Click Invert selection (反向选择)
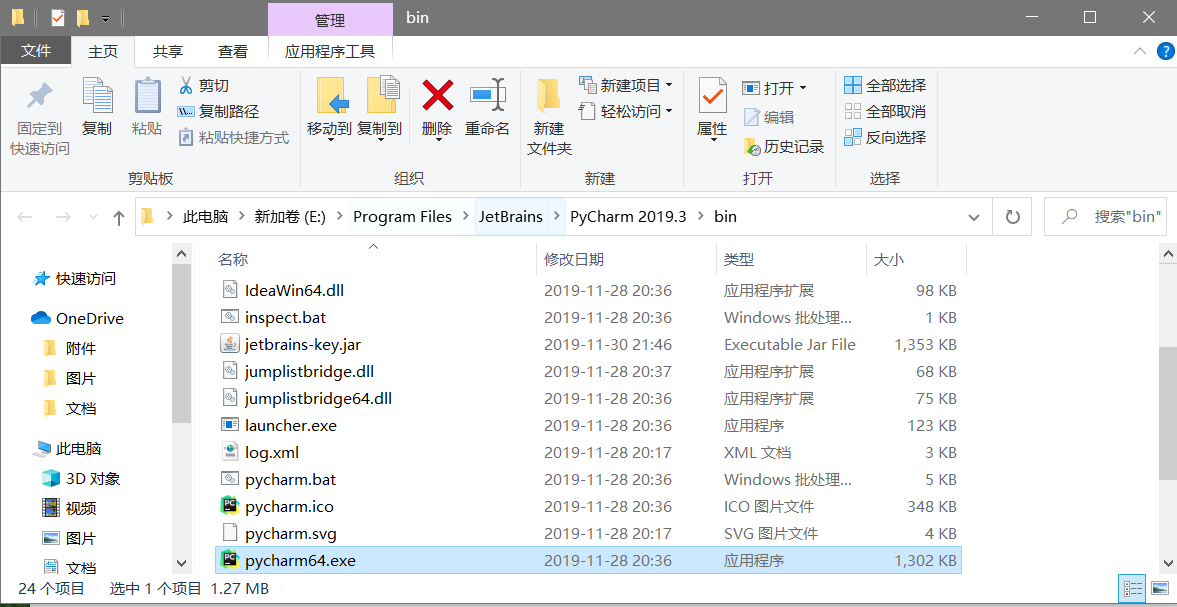 coord(885,137)
